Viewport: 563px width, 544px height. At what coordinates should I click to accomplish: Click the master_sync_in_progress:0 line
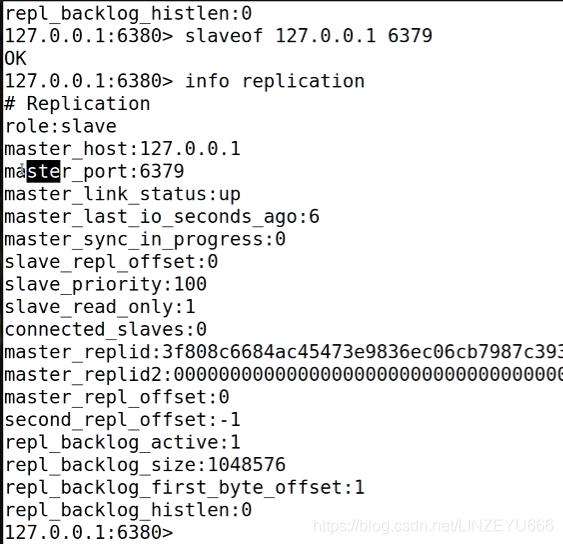coord(145,240)
